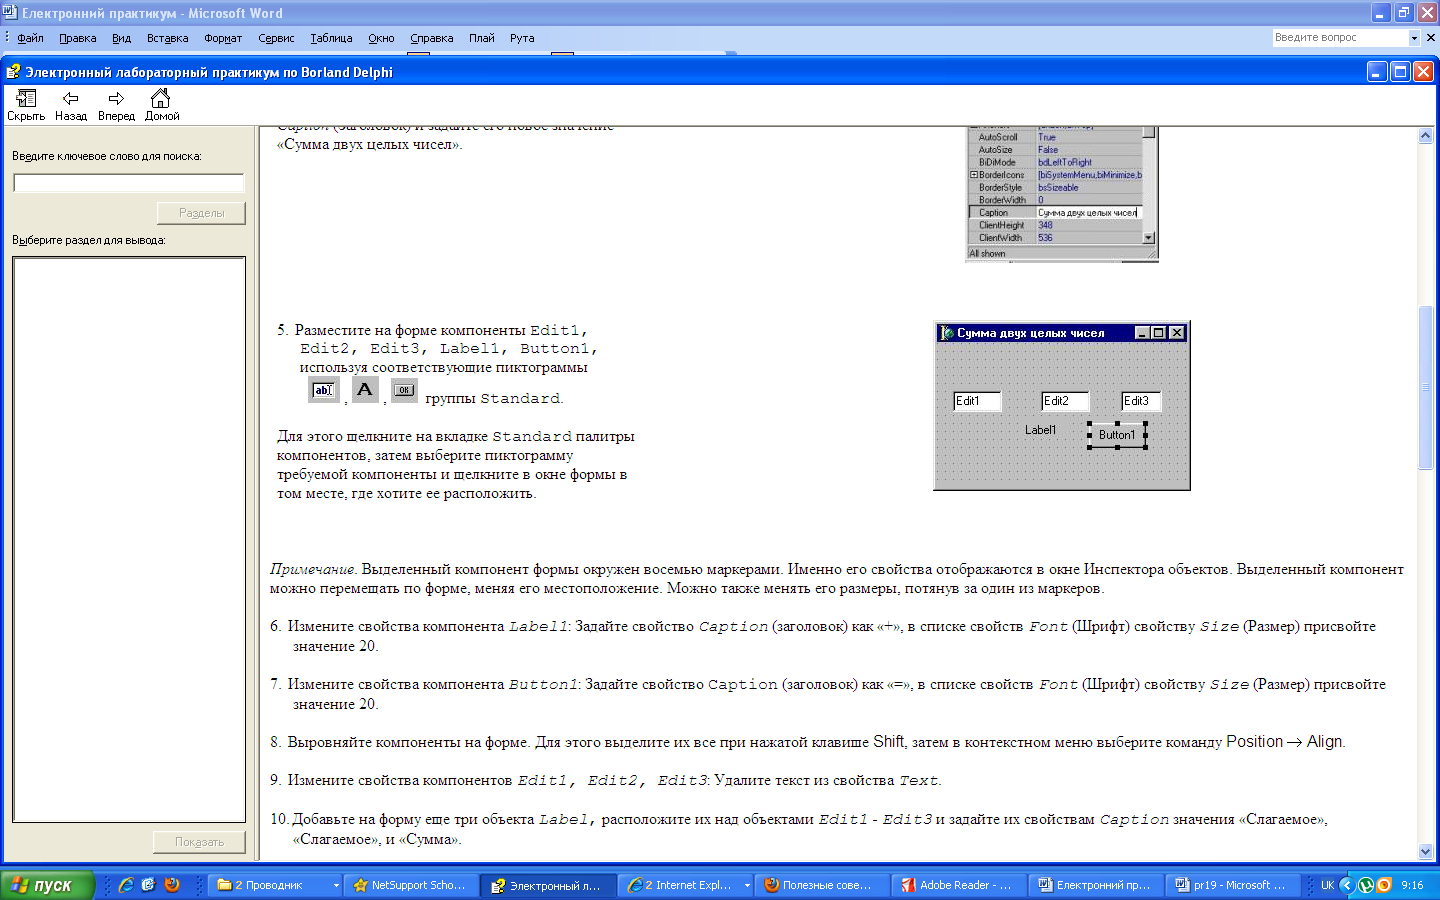Open the Сервис menu
Image resolution: width=1440 pixels, height=900 pixels.
point(276,38)
